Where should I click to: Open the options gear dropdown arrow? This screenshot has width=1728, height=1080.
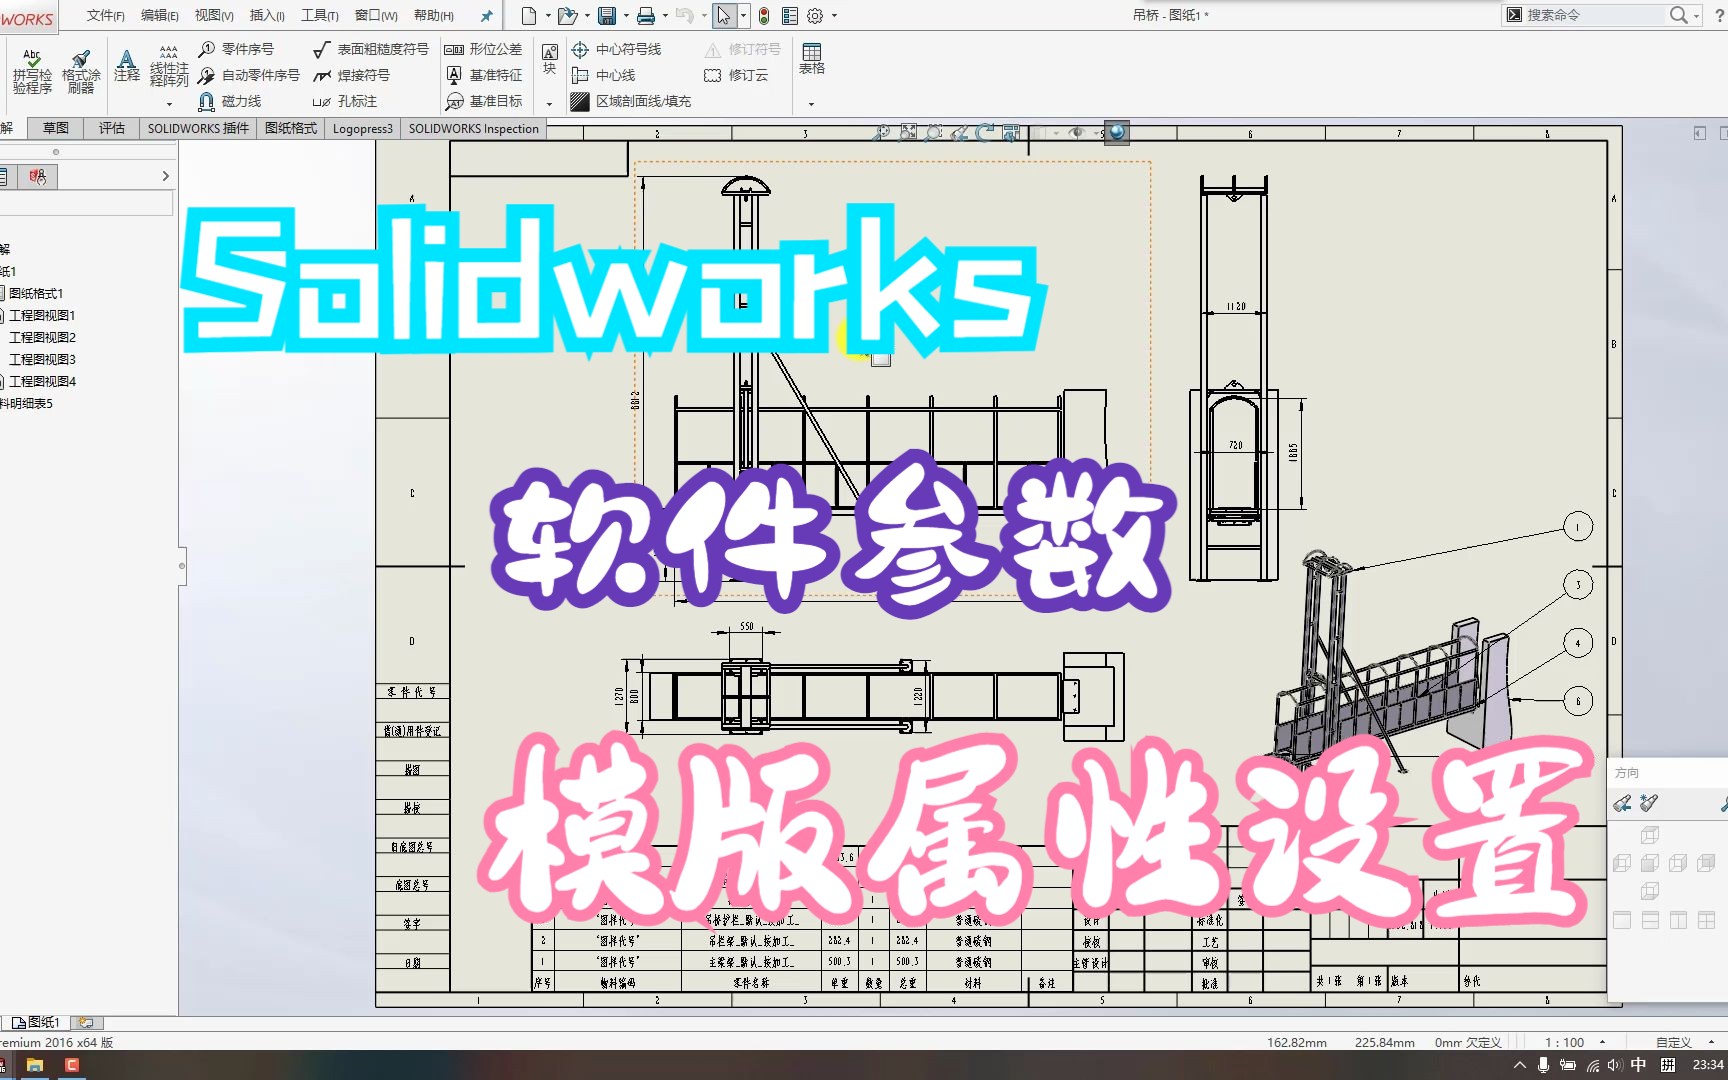[834, 15]
